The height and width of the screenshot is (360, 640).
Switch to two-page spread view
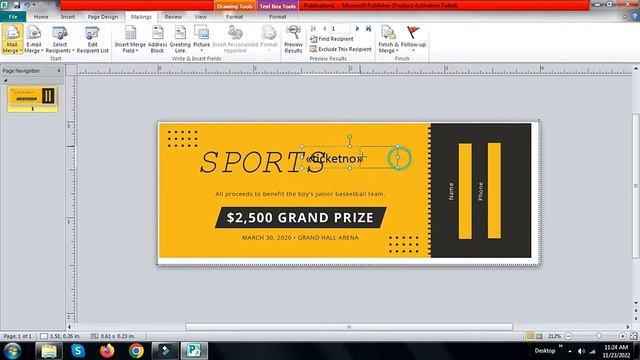(539, 336)
